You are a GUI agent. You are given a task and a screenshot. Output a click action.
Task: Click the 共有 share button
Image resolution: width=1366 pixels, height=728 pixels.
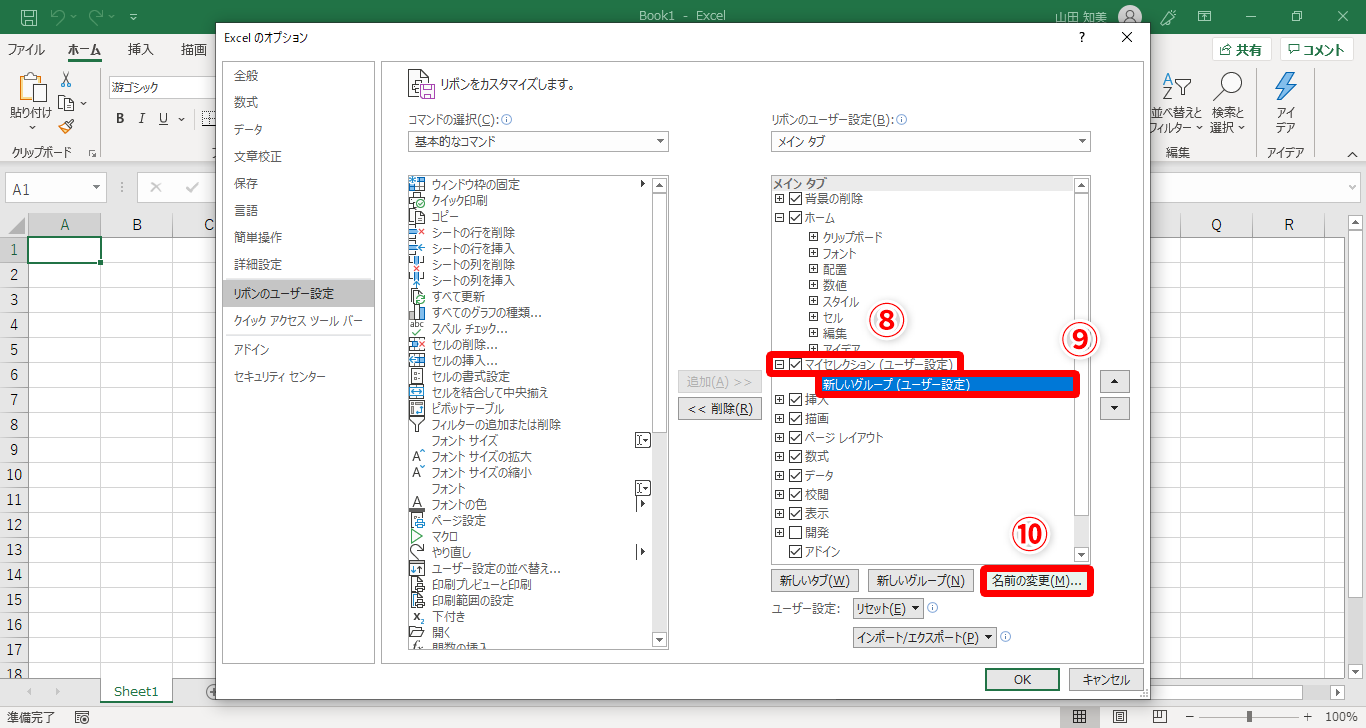pyautogui.click(x=1241, y=50)
